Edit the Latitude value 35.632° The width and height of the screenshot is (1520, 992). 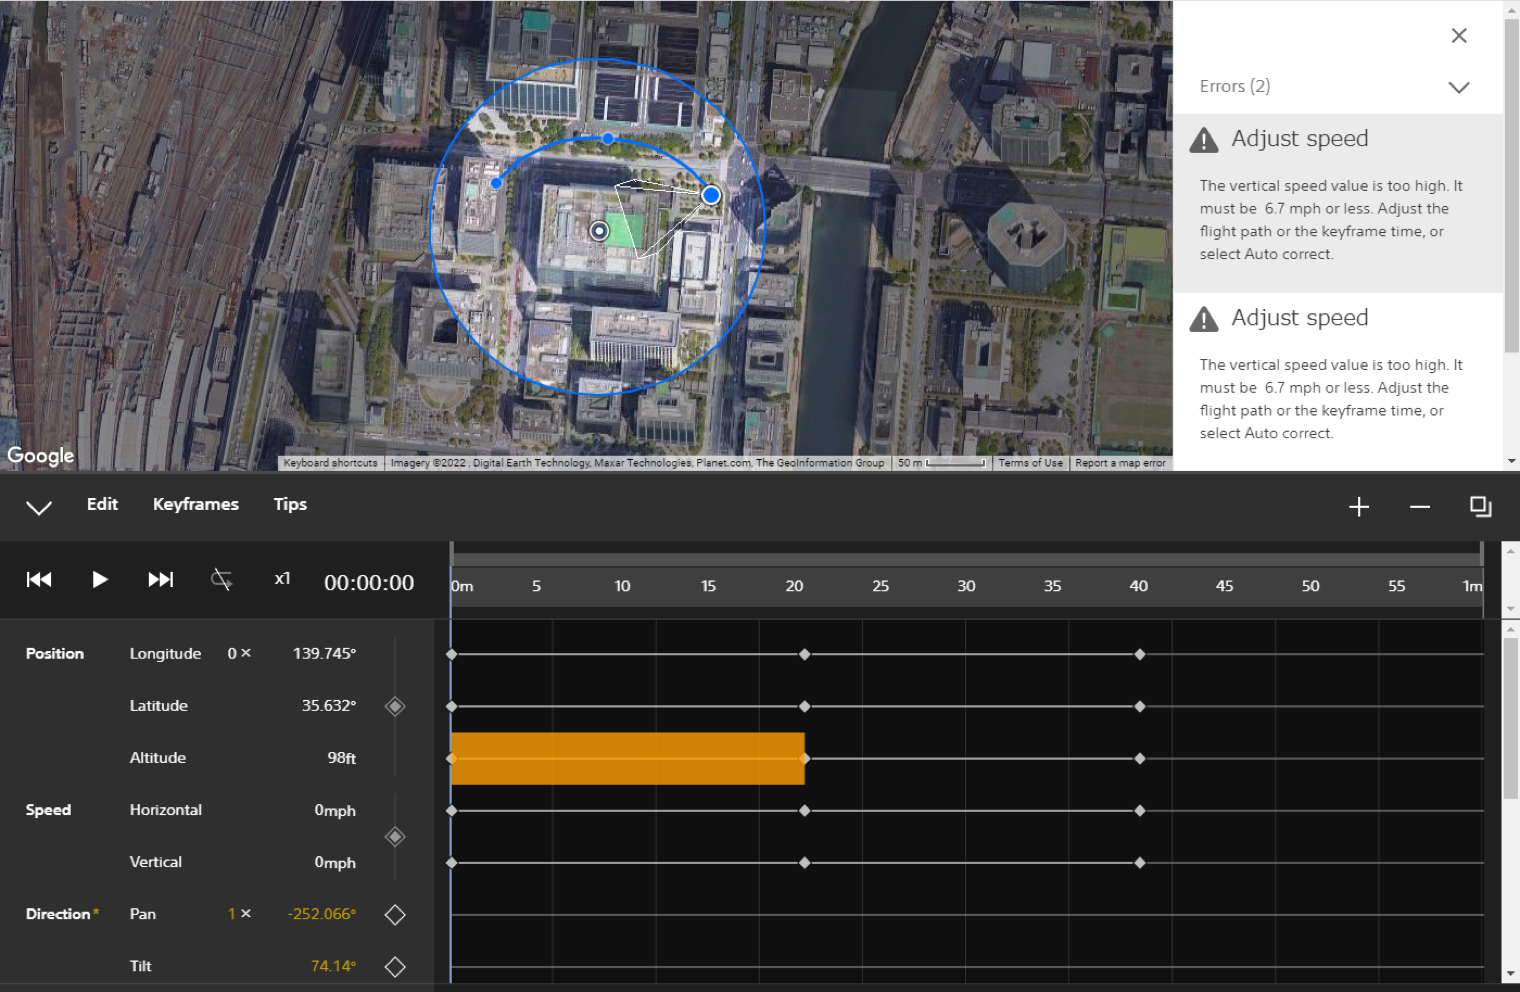(x=329, y=705)
